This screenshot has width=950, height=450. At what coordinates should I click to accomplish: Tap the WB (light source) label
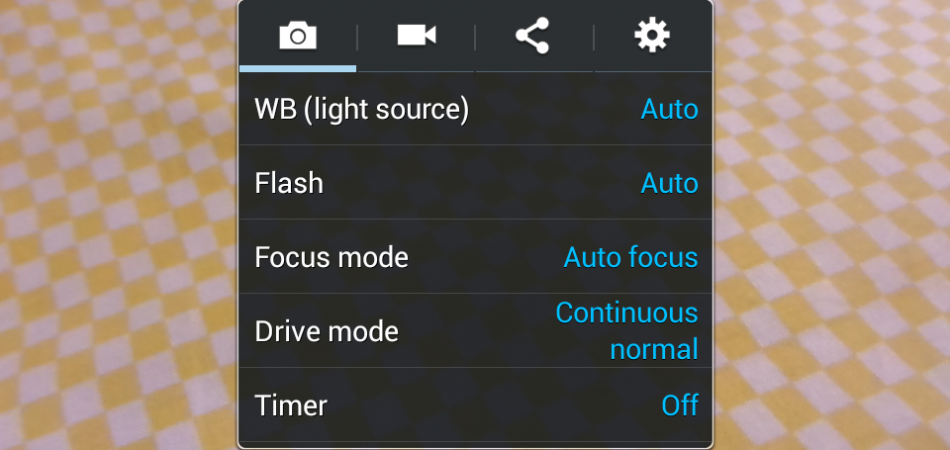pyautogui.click(x=362, y=109)
